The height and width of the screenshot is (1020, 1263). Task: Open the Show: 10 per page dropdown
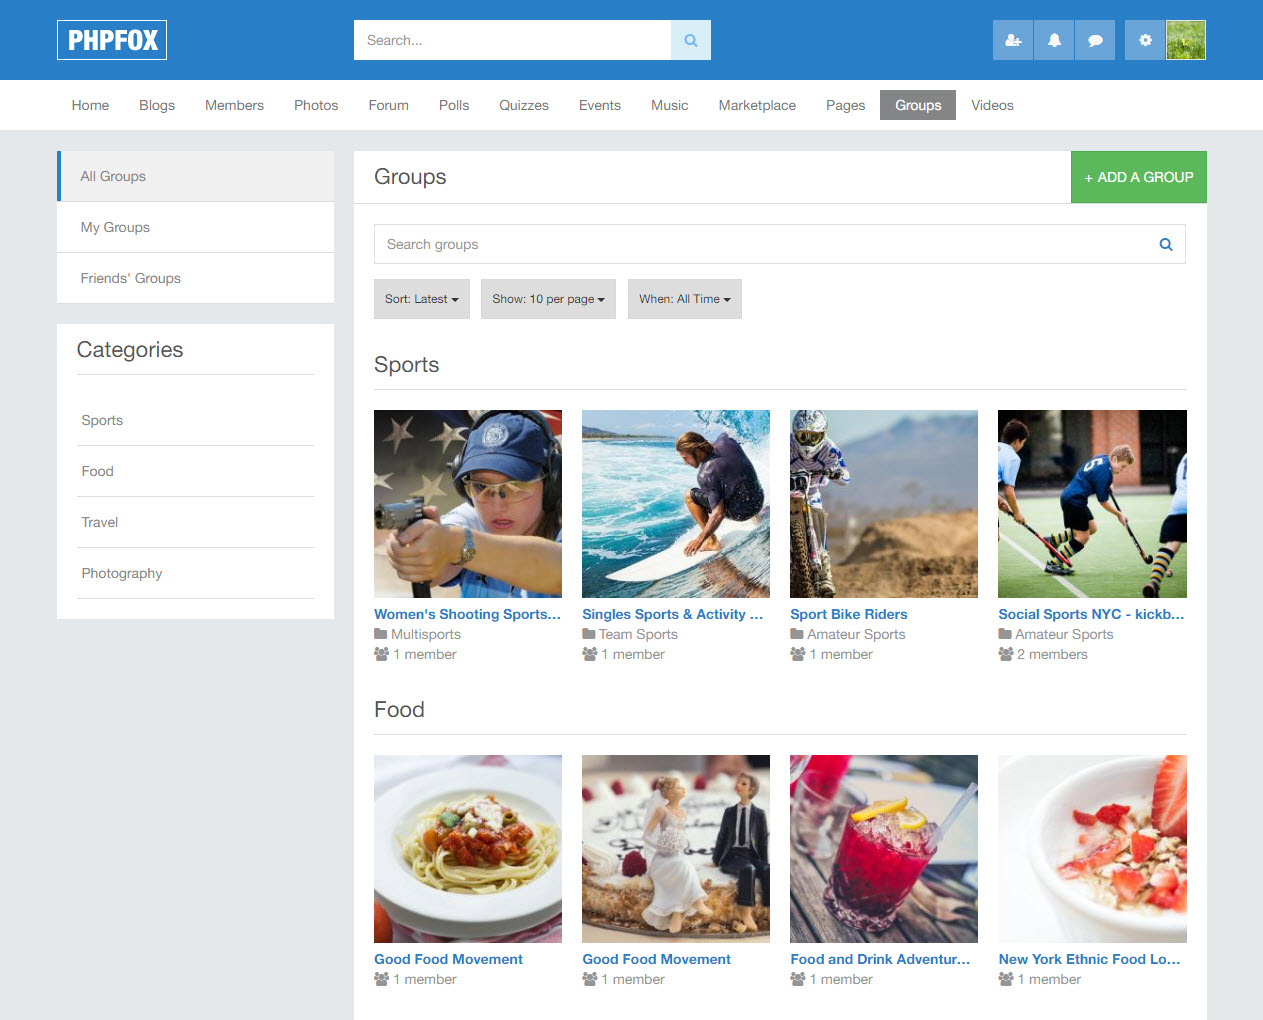tap(548, 299)
